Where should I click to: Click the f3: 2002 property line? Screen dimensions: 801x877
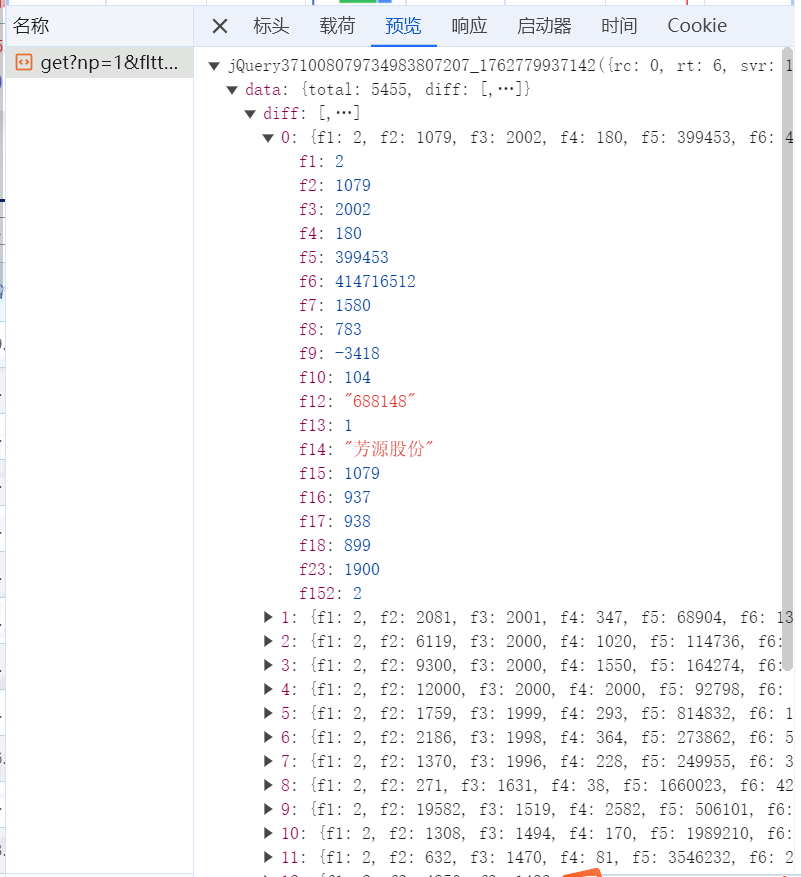point(334,210)
